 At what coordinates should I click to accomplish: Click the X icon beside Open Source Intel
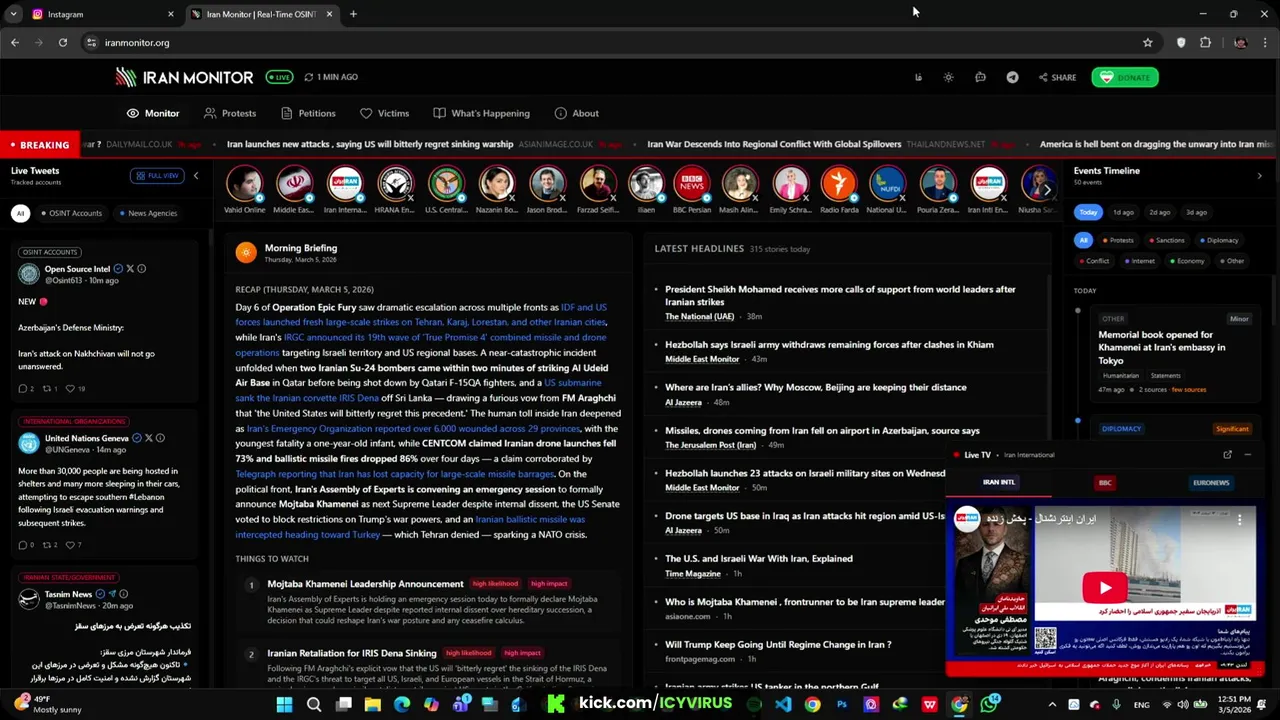pos(130,269)
